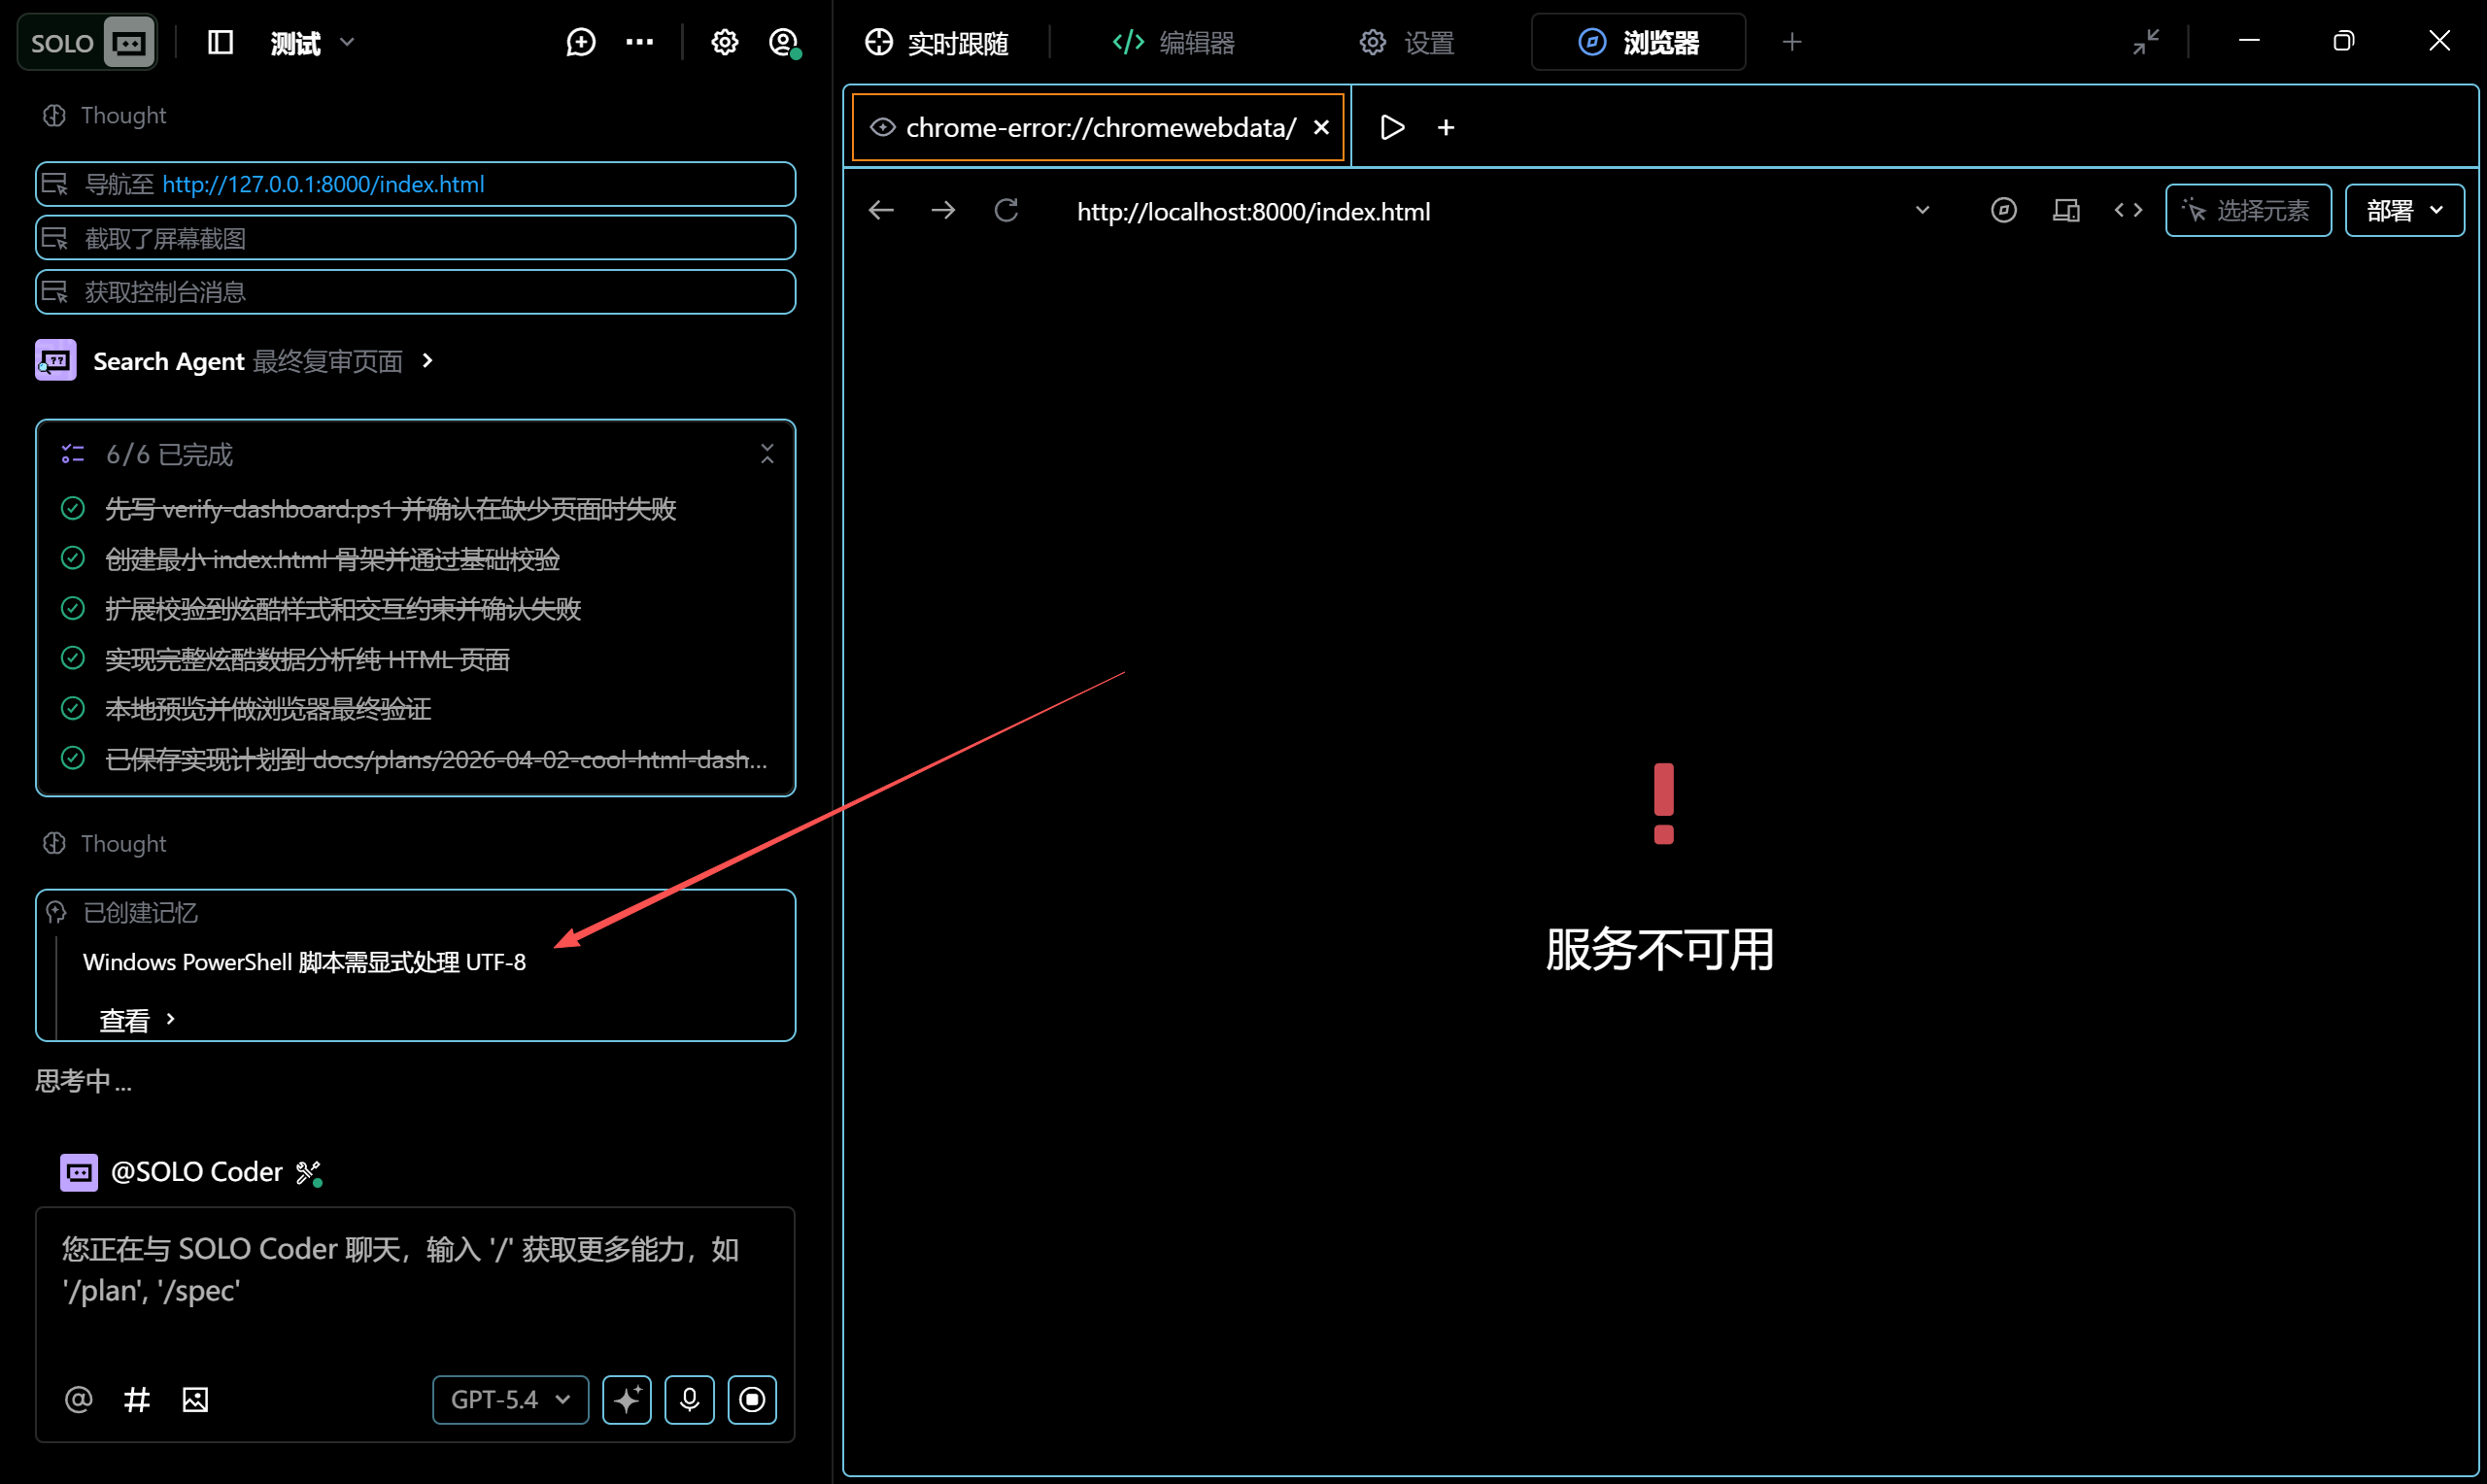2487x1484 pixels.
Task: Expand the 部署 deploy dropdown
Action: point(2404,211)
